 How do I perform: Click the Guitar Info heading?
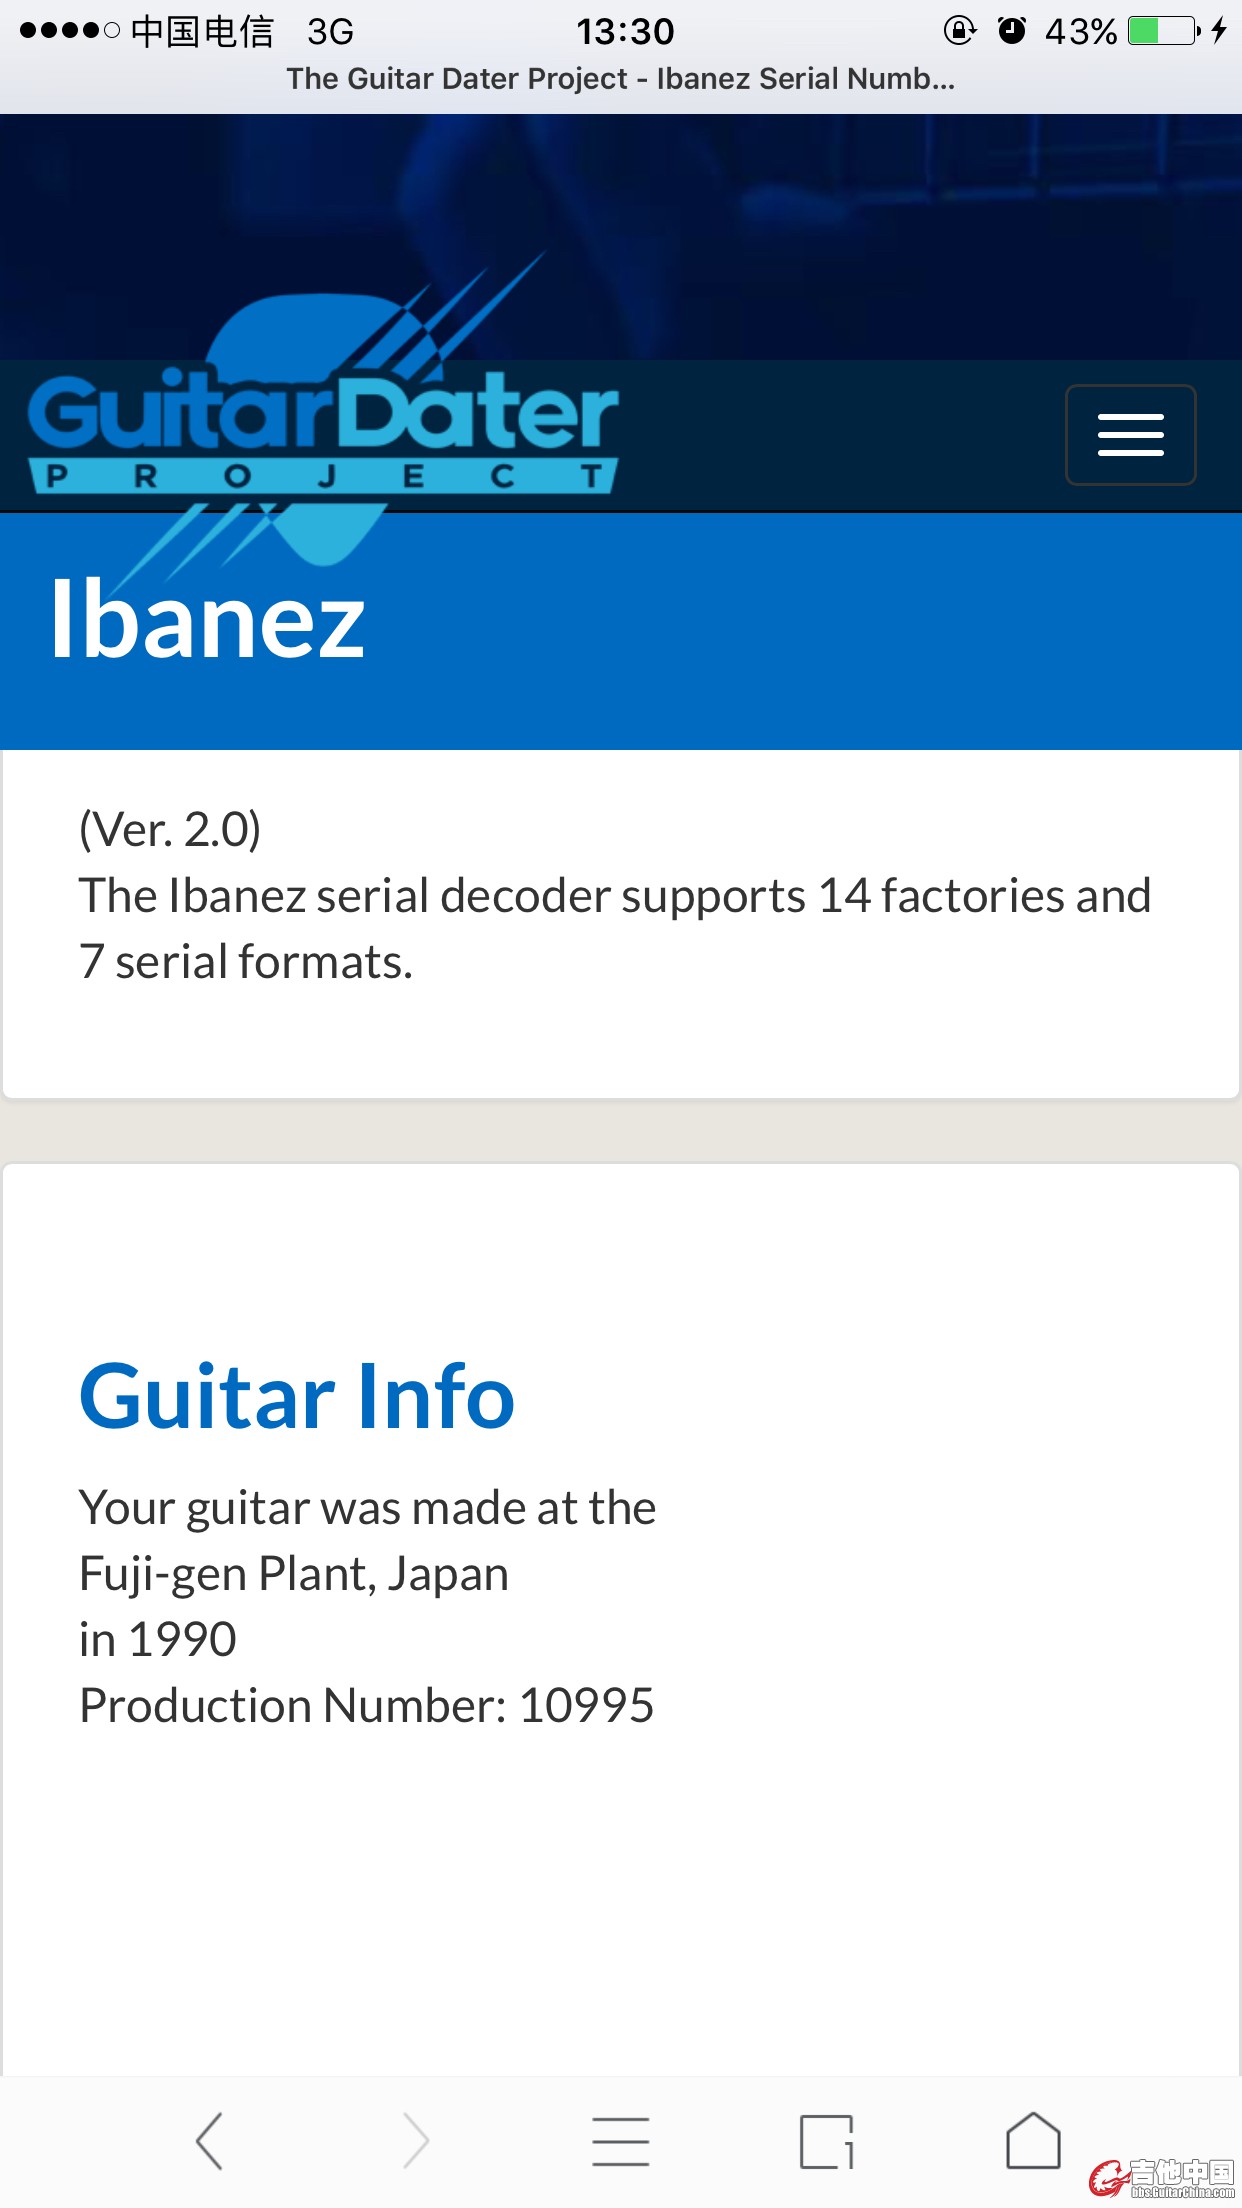click(297, 1396)
